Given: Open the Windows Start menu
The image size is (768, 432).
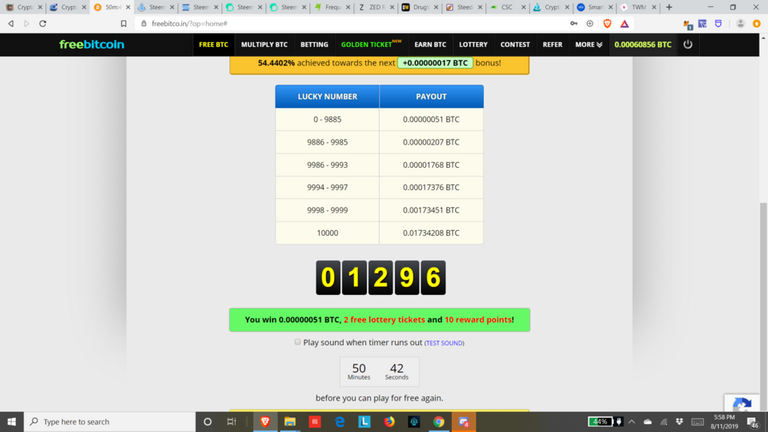Looking at the screenshot, I should [x=12, y=422].
